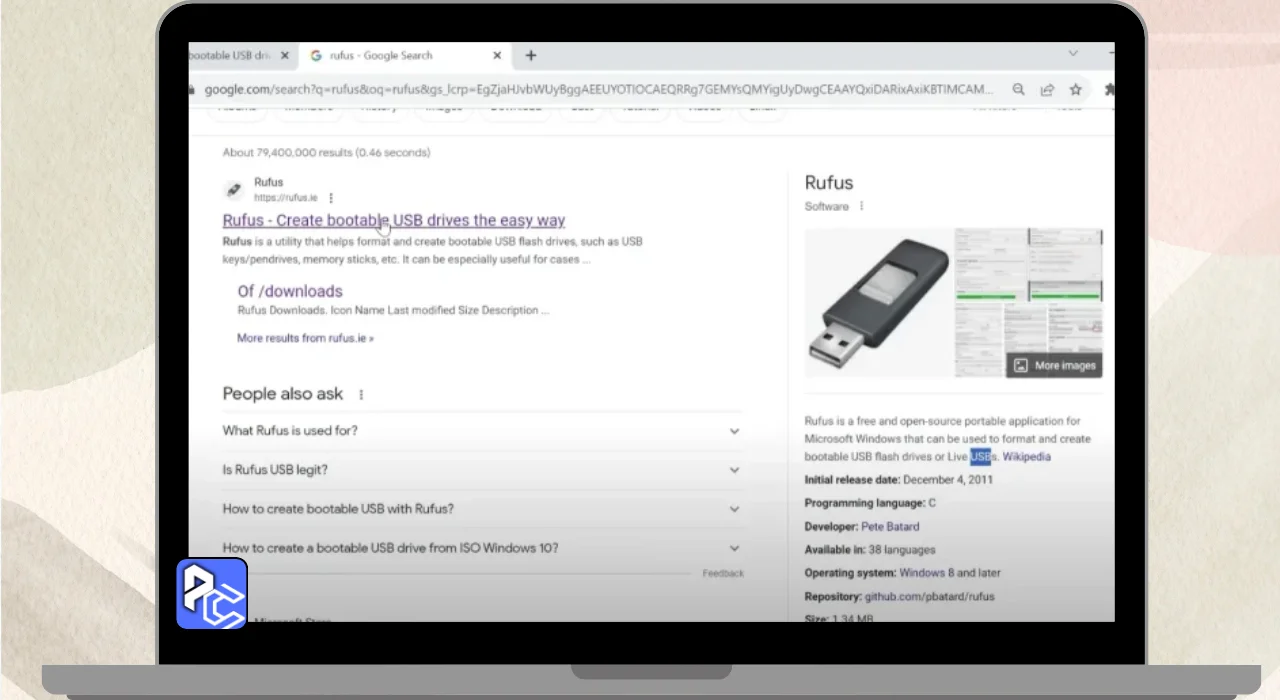Open 'Rufus - Create bootable USB drives' result link
The image size is (1280, 700).
point(393,221)
